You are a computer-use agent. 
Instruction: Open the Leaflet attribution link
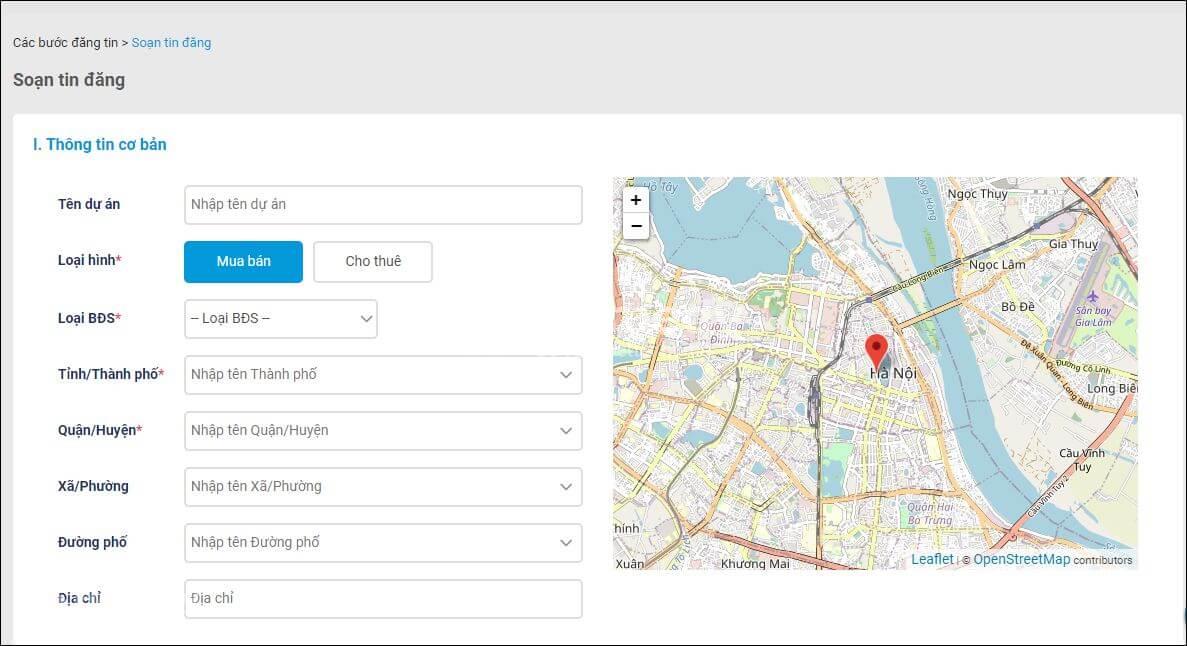point(932,560)
